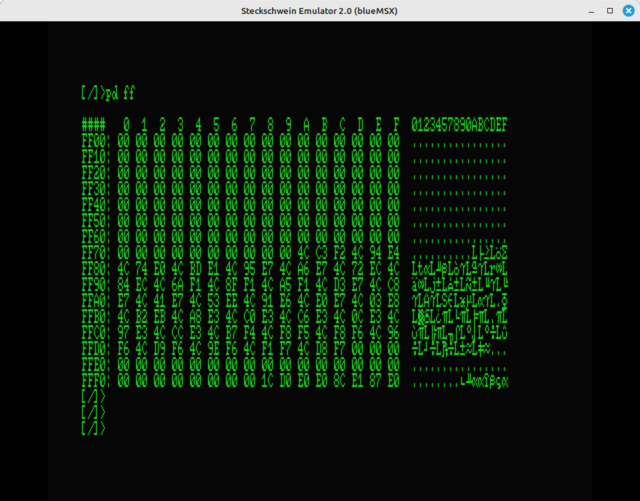Click column header '7' in the hex header row
The image size is (640, 501).
pyautogui.click(x=252, y=125)
